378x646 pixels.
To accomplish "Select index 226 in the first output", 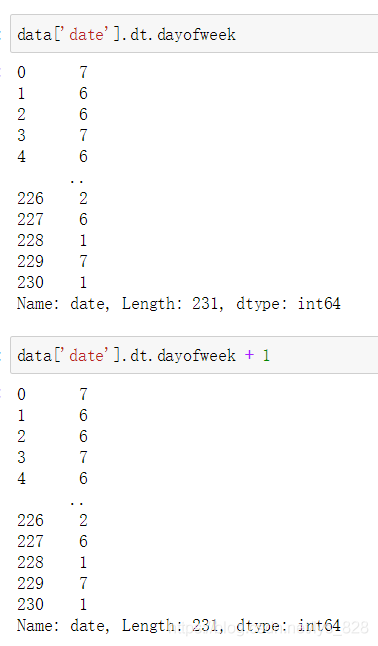I will 31,198.
